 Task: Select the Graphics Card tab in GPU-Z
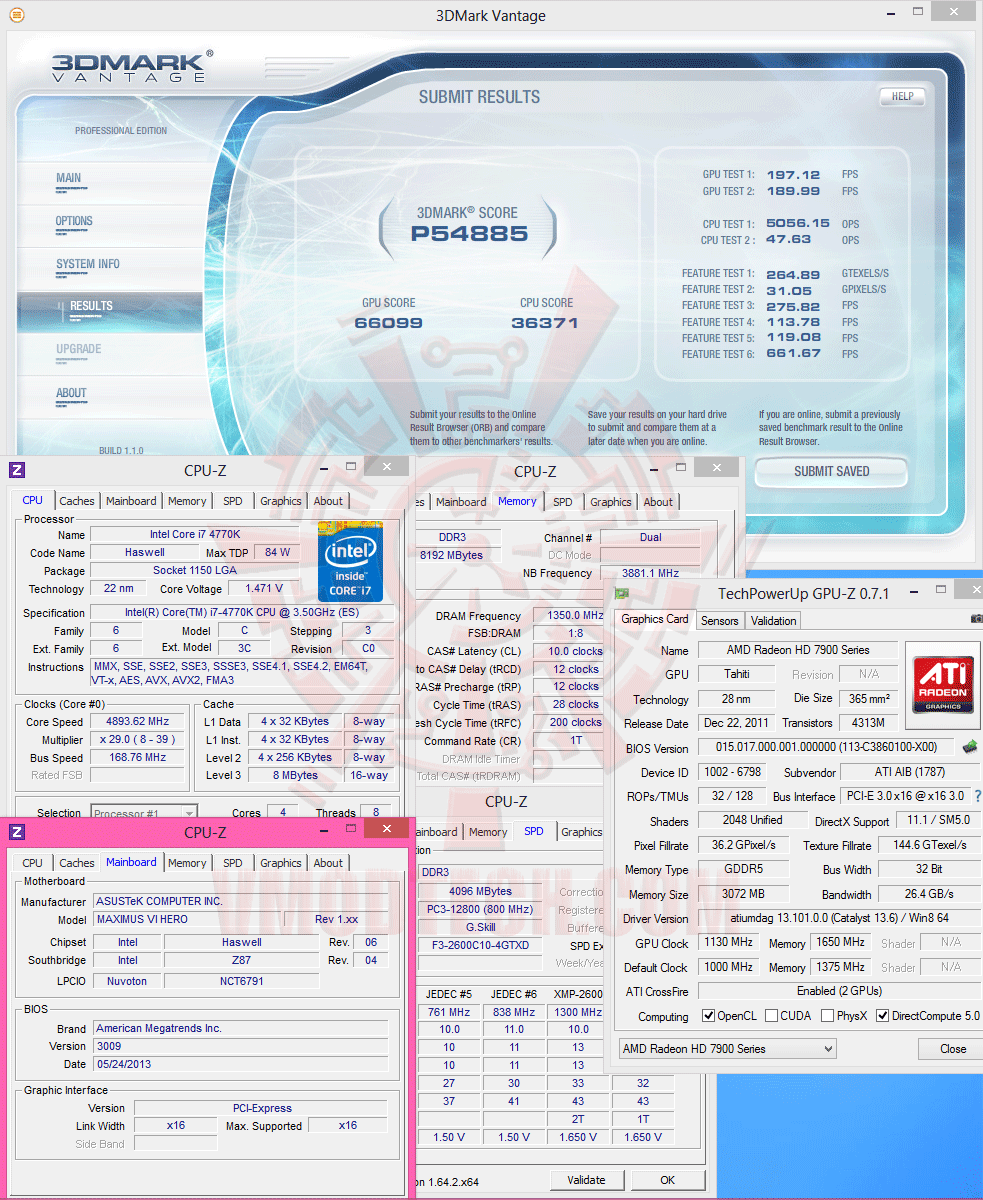point(655,619)
